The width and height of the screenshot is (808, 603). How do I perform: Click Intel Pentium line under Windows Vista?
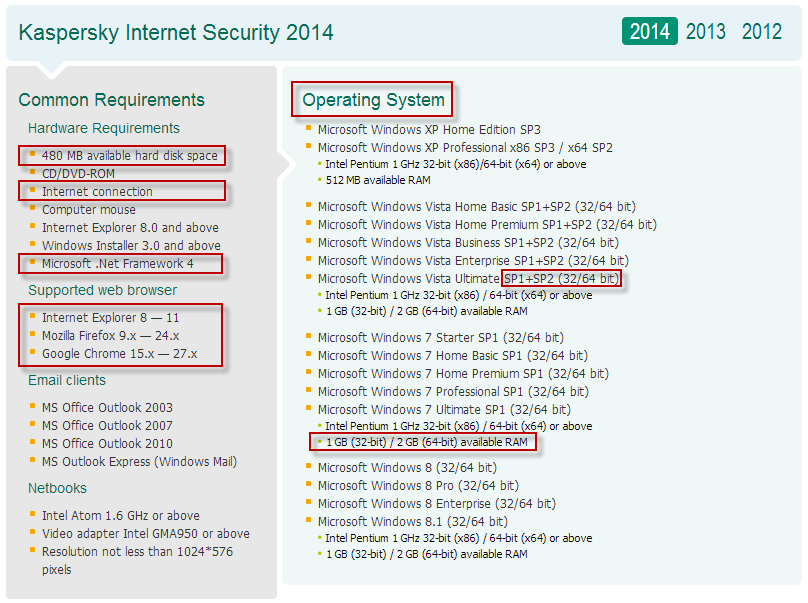coord(459,295)
